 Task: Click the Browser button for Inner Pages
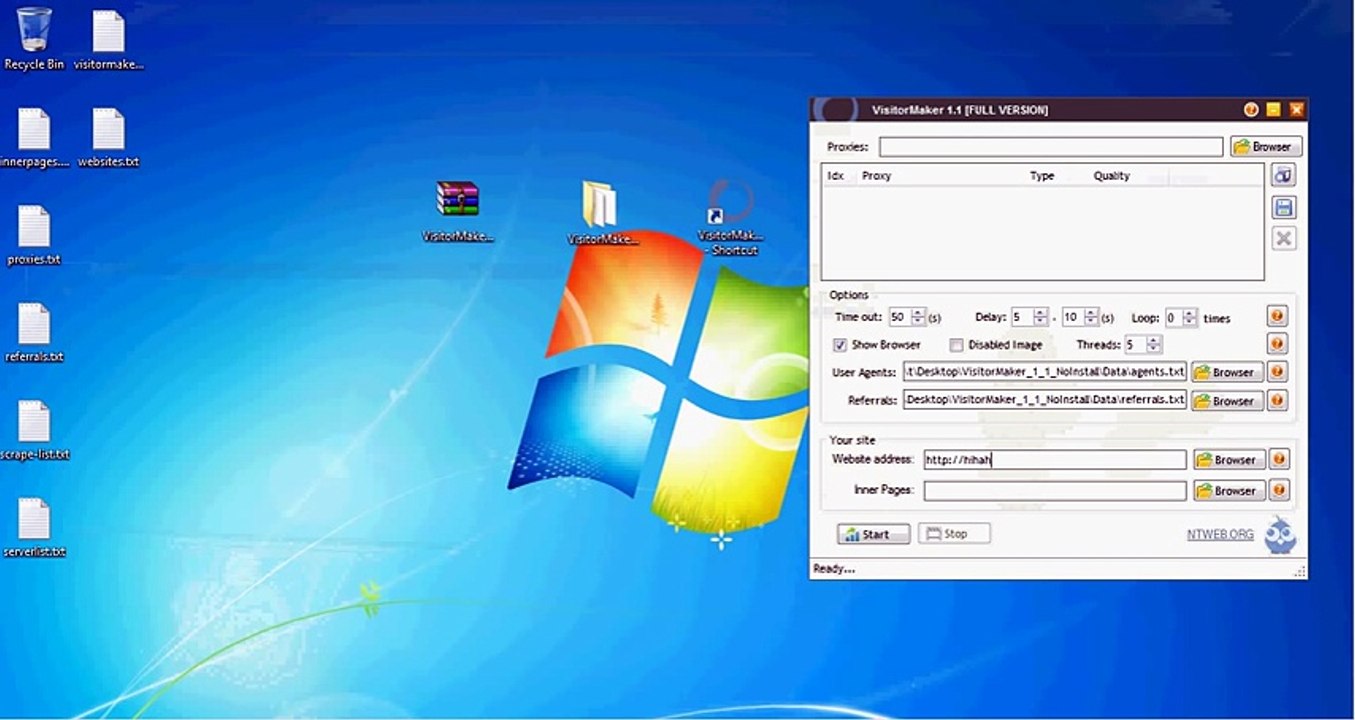coord(1229,490)
